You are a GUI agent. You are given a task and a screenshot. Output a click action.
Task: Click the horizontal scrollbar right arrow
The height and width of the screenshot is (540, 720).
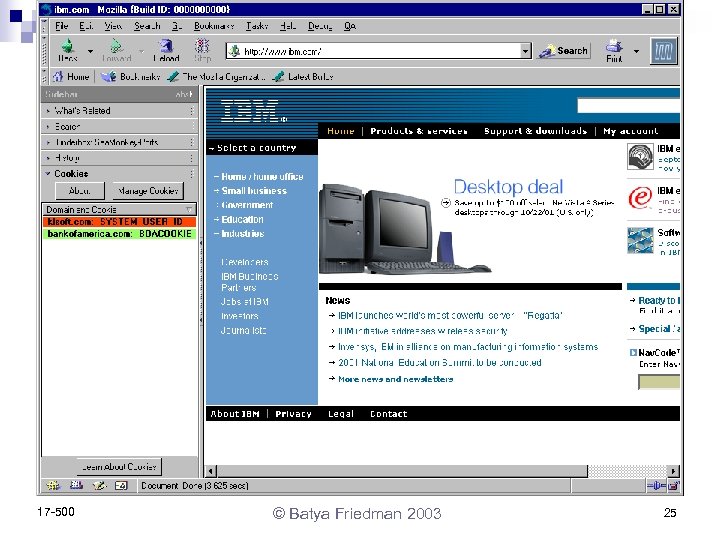click(673, 471)
